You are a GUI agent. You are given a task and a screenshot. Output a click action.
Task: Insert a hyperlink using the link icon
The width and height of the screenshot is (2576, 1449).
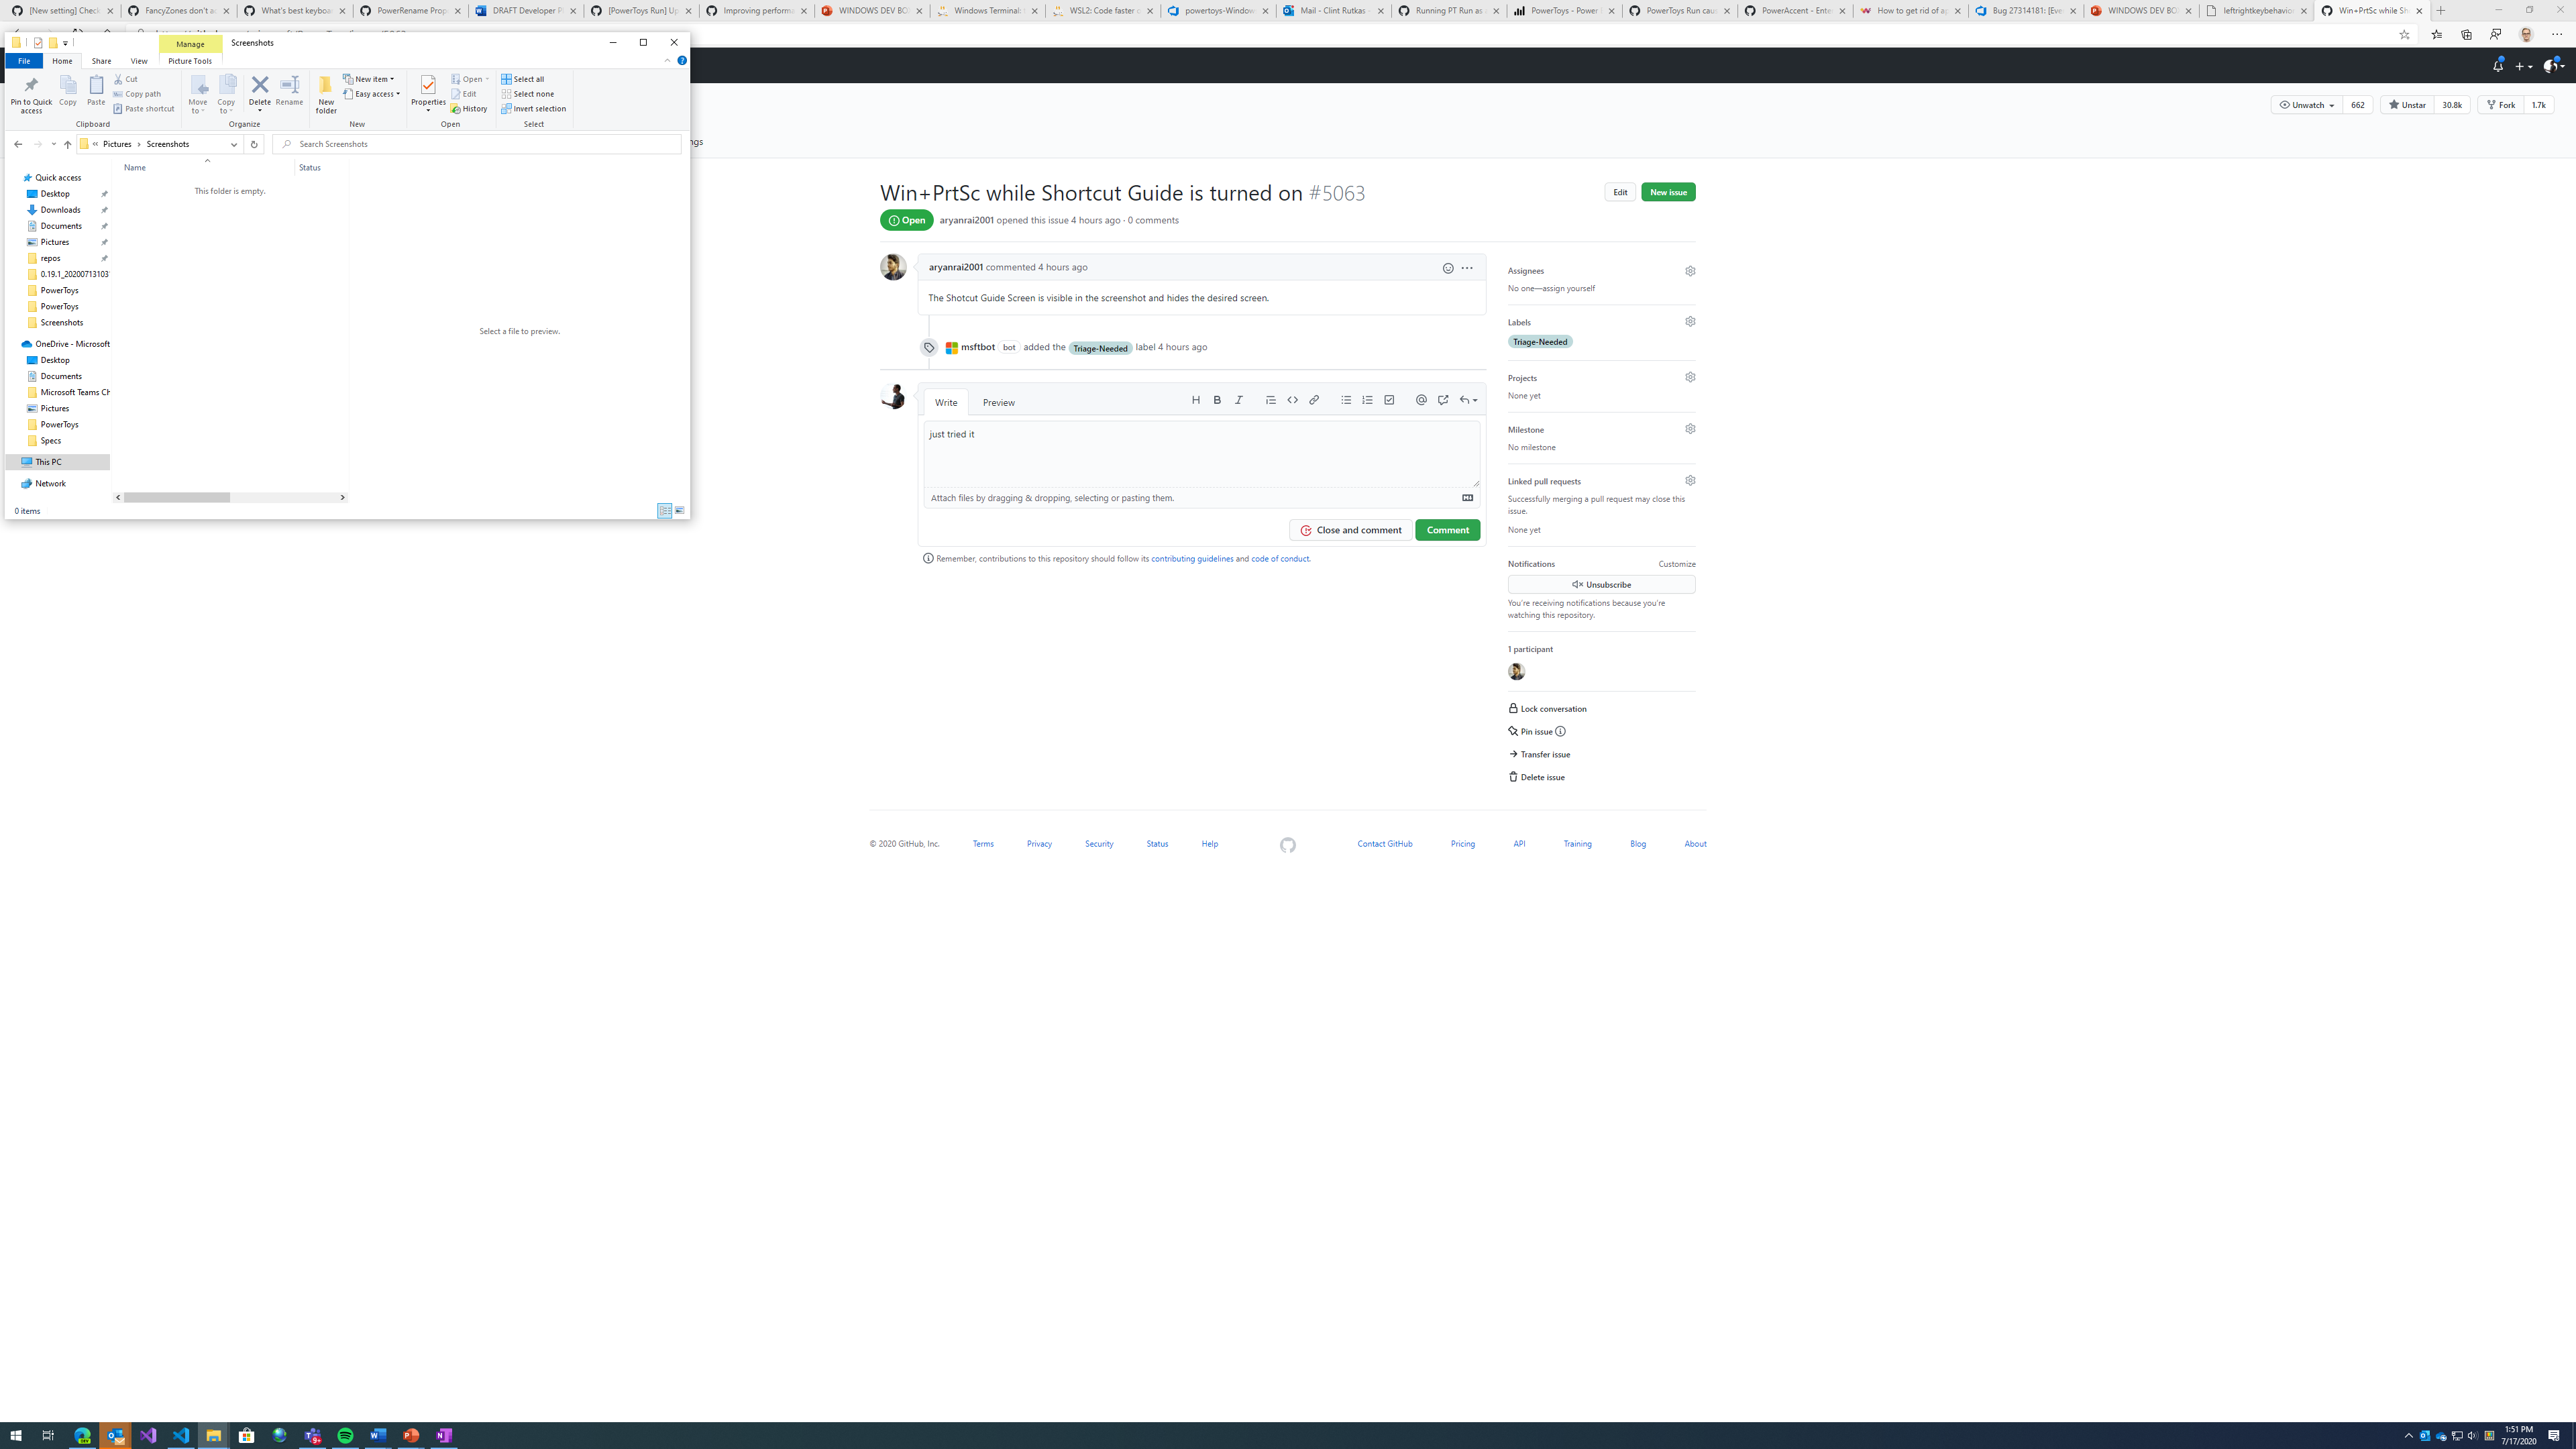[x=1314, y=399]
